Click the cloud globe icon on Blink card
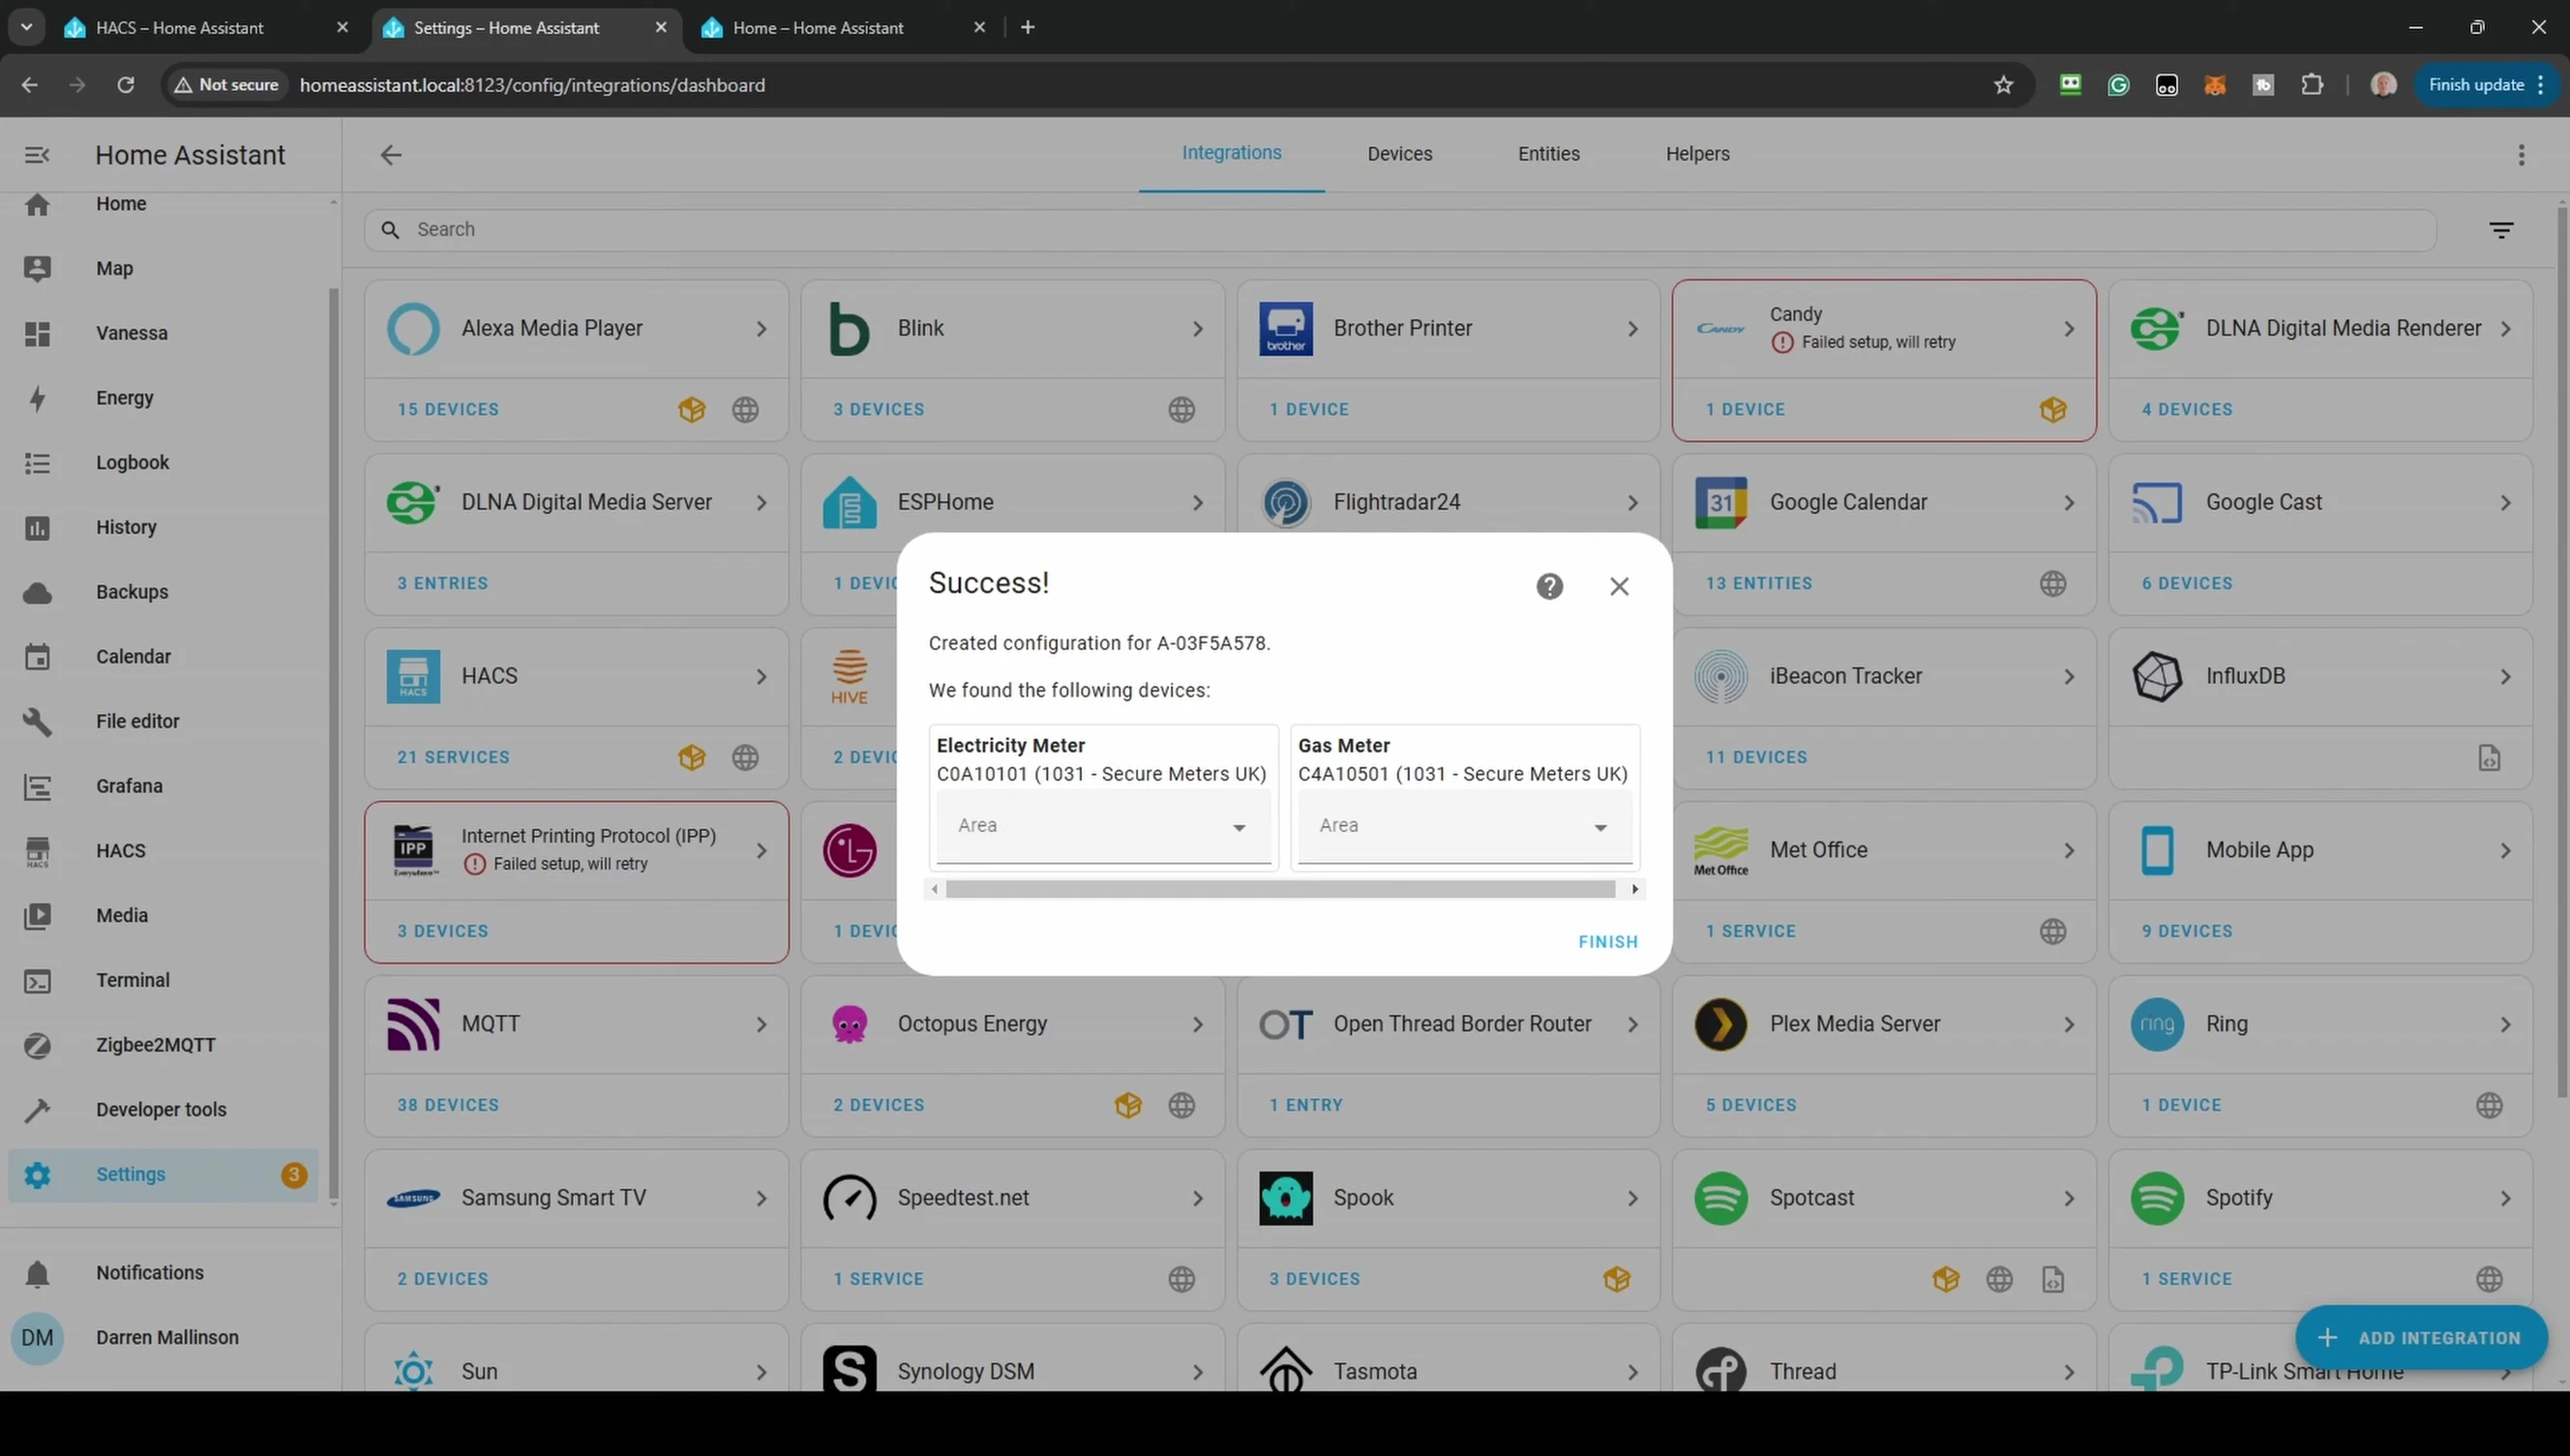 click(x=1181, y=409)
